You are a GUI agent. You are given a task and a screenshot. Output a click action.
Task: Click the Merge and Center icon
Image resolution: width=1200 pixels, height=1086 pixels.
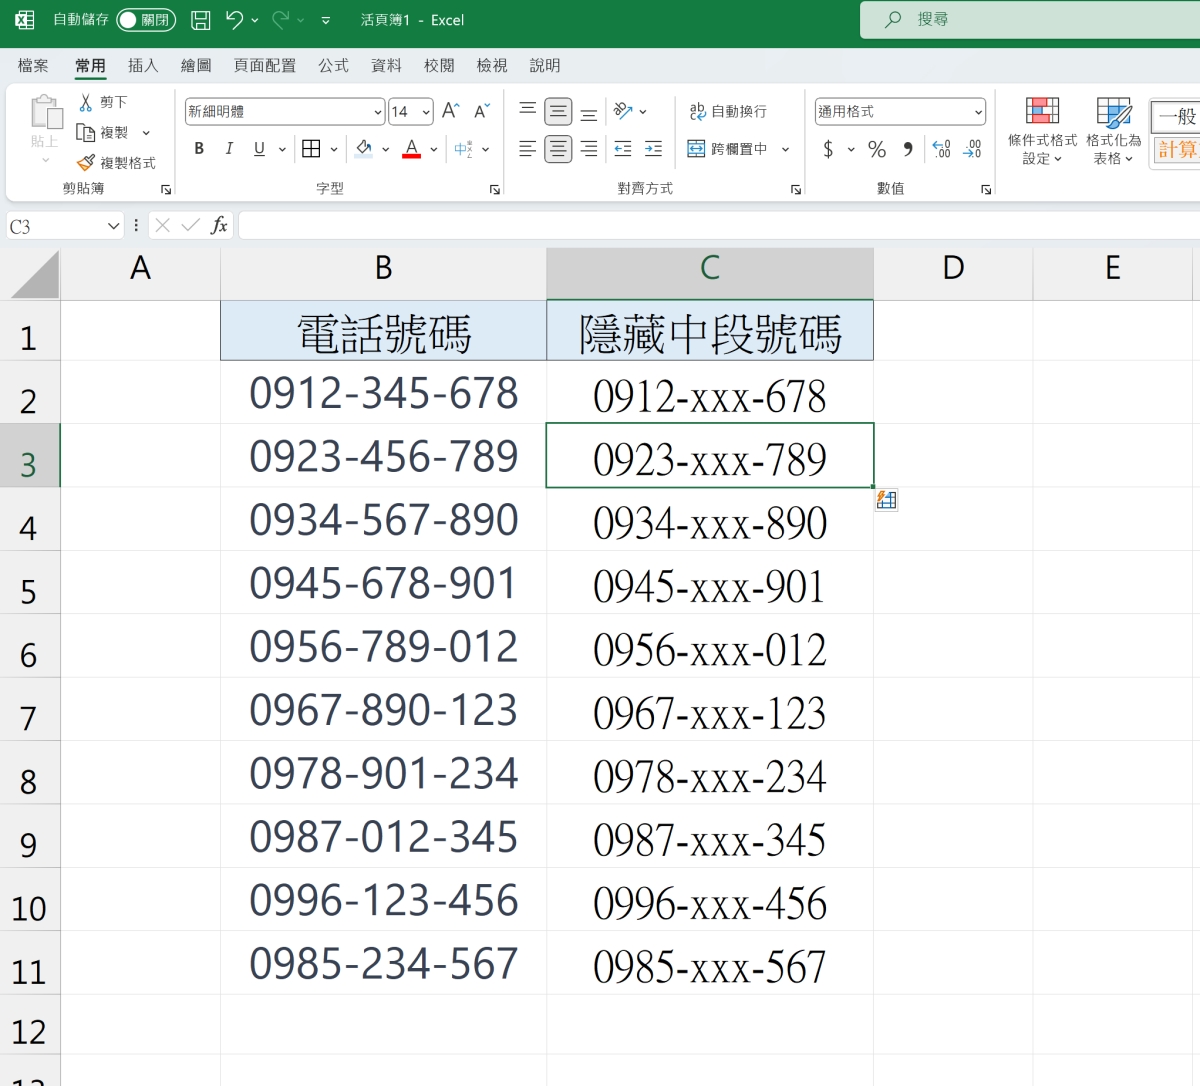pos(696,149)
